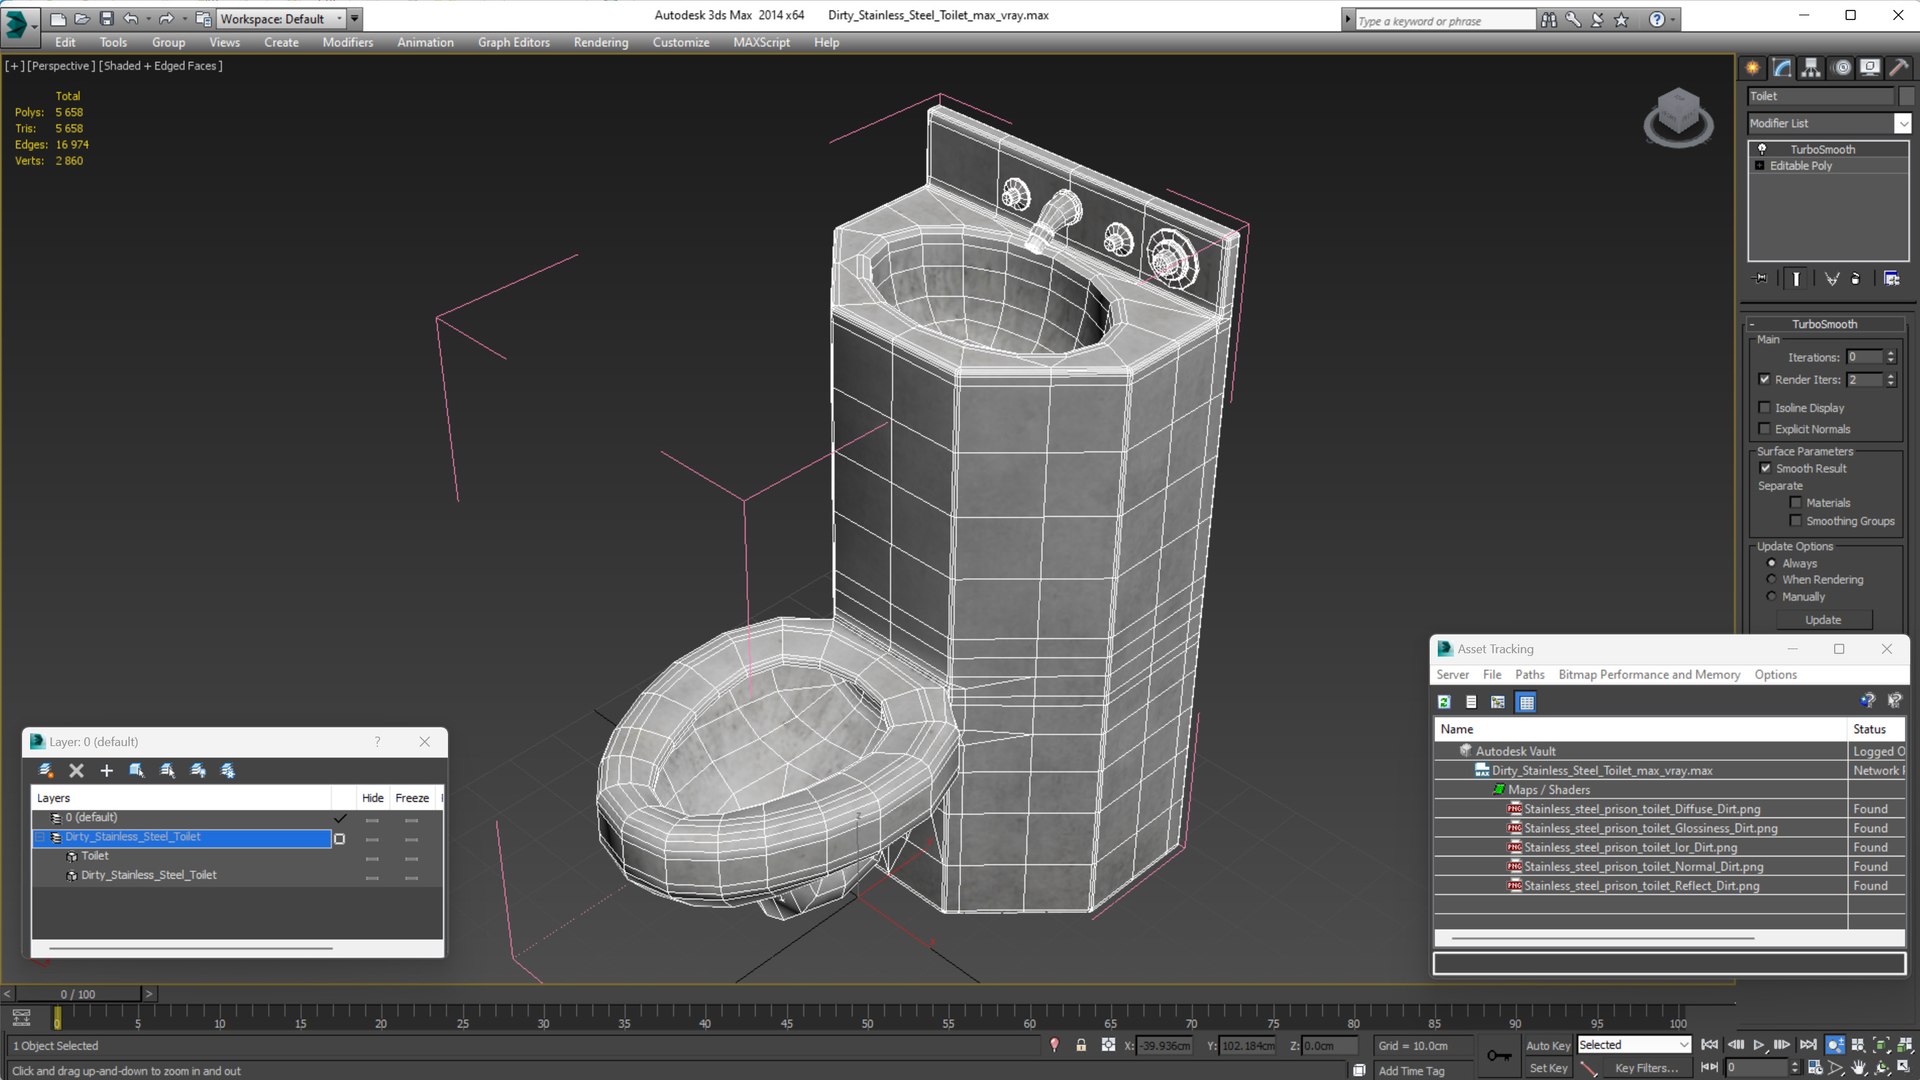Open Bitmap Performance and Memory menu
The width and height of the screenshot is (1920, 1080).
[1648, 675]
